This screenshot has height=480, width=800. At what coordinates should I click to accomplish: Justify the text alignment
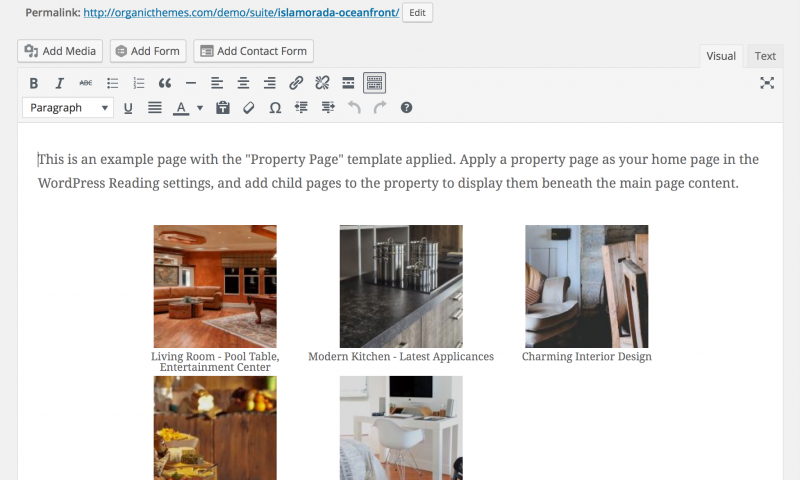pos(155,108)
